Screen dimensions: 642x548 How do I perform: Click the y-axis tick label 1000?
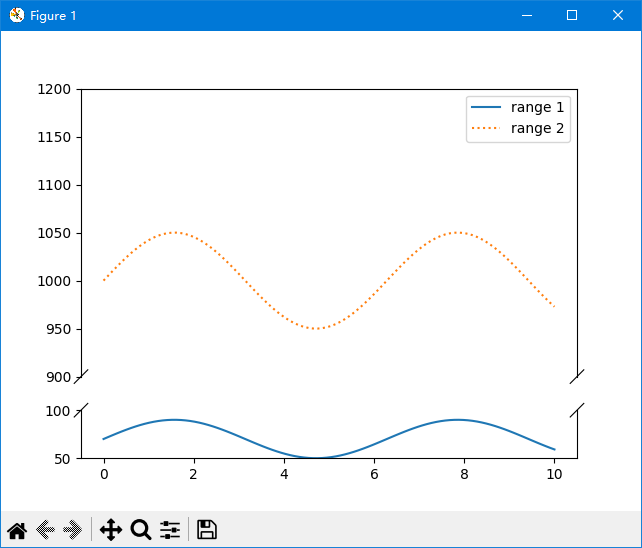point(54,281)
